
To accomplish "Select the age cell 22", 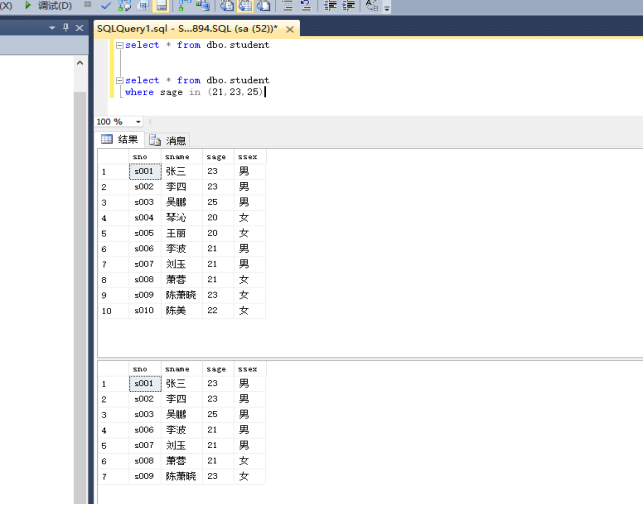I will [x=218, y=311].
